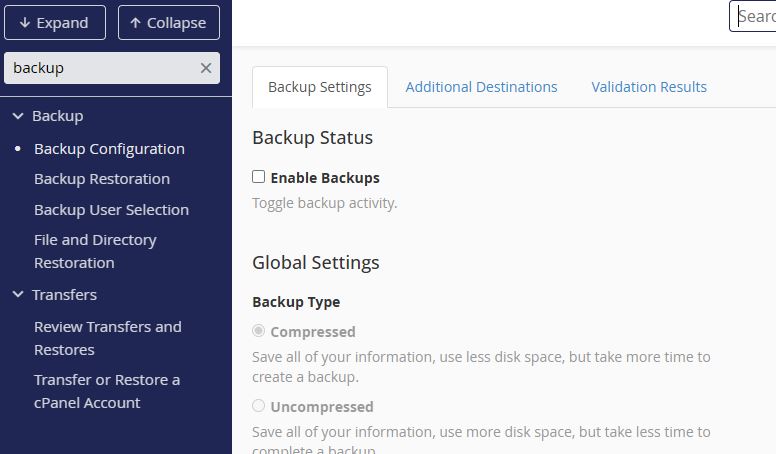Image resolution: width=776 pixels, height=454 pixels.
Task: Click the Enable Backups label
Action: pyautogui.click(x=325, y=178)
